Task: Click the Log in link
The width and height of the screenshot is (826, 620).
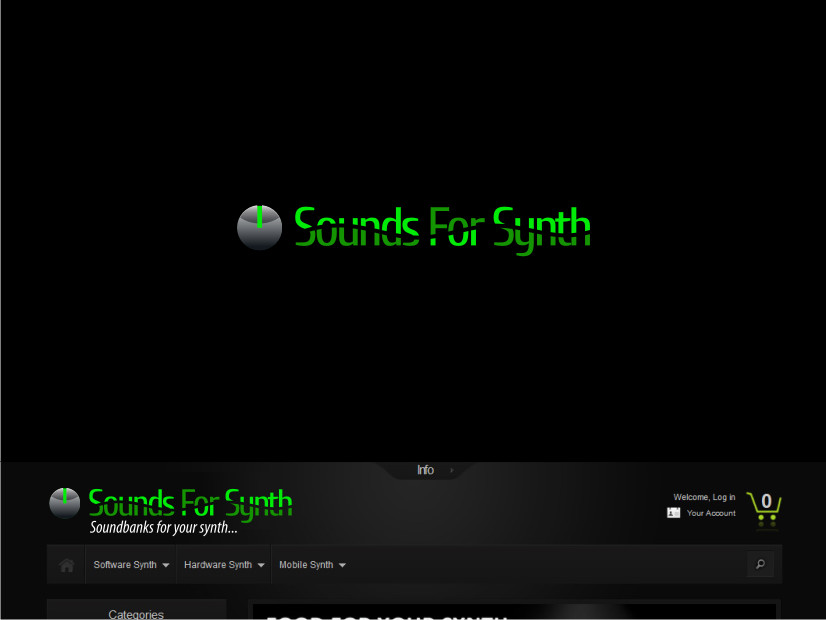Action: pyautogui.click(x=724, y=497)
